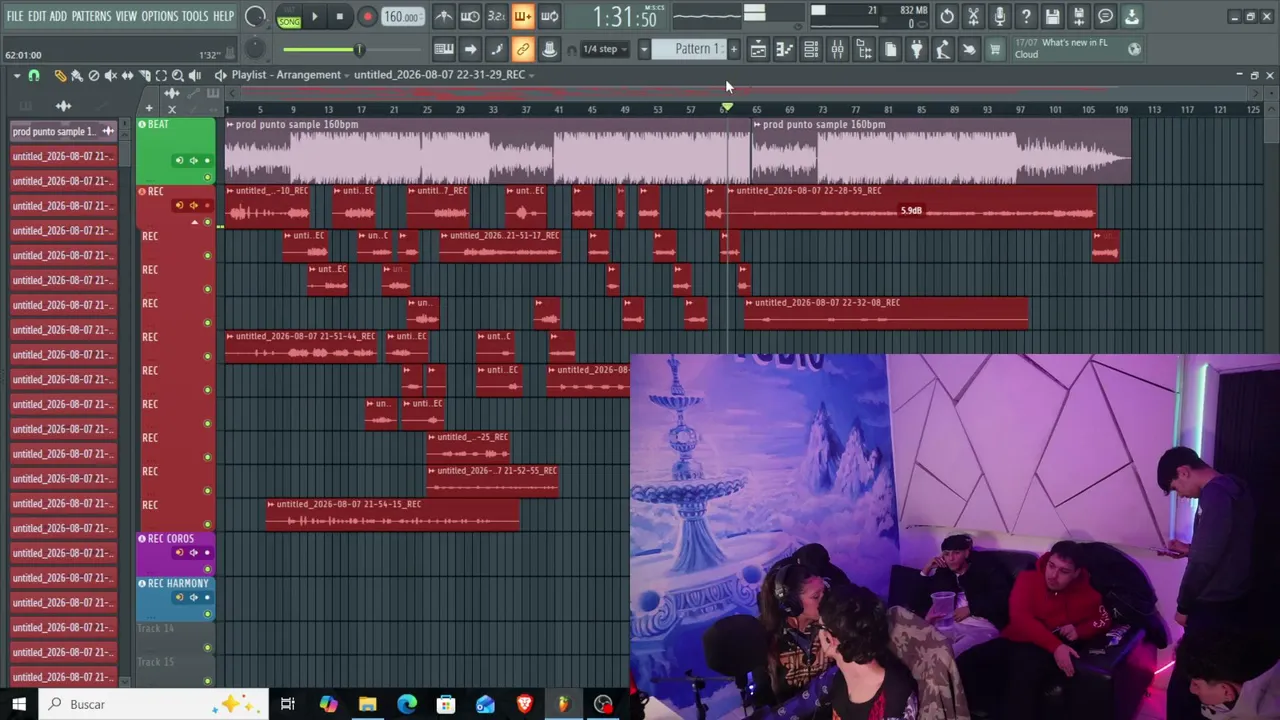Open the EDIT menu
1280x720 pixels.
tap(37, 16)
